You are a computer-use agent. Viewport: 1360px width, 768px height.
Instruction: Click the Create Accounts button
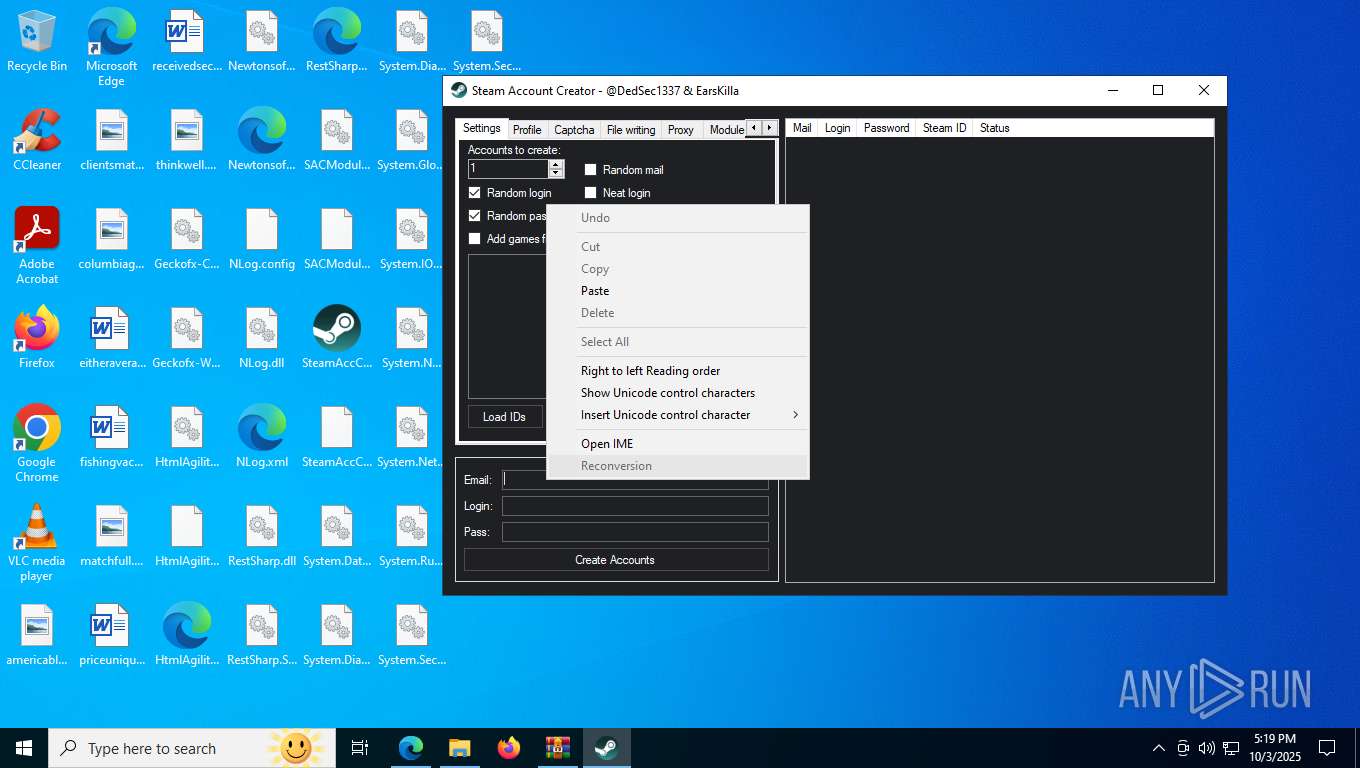tap(616, 560)
